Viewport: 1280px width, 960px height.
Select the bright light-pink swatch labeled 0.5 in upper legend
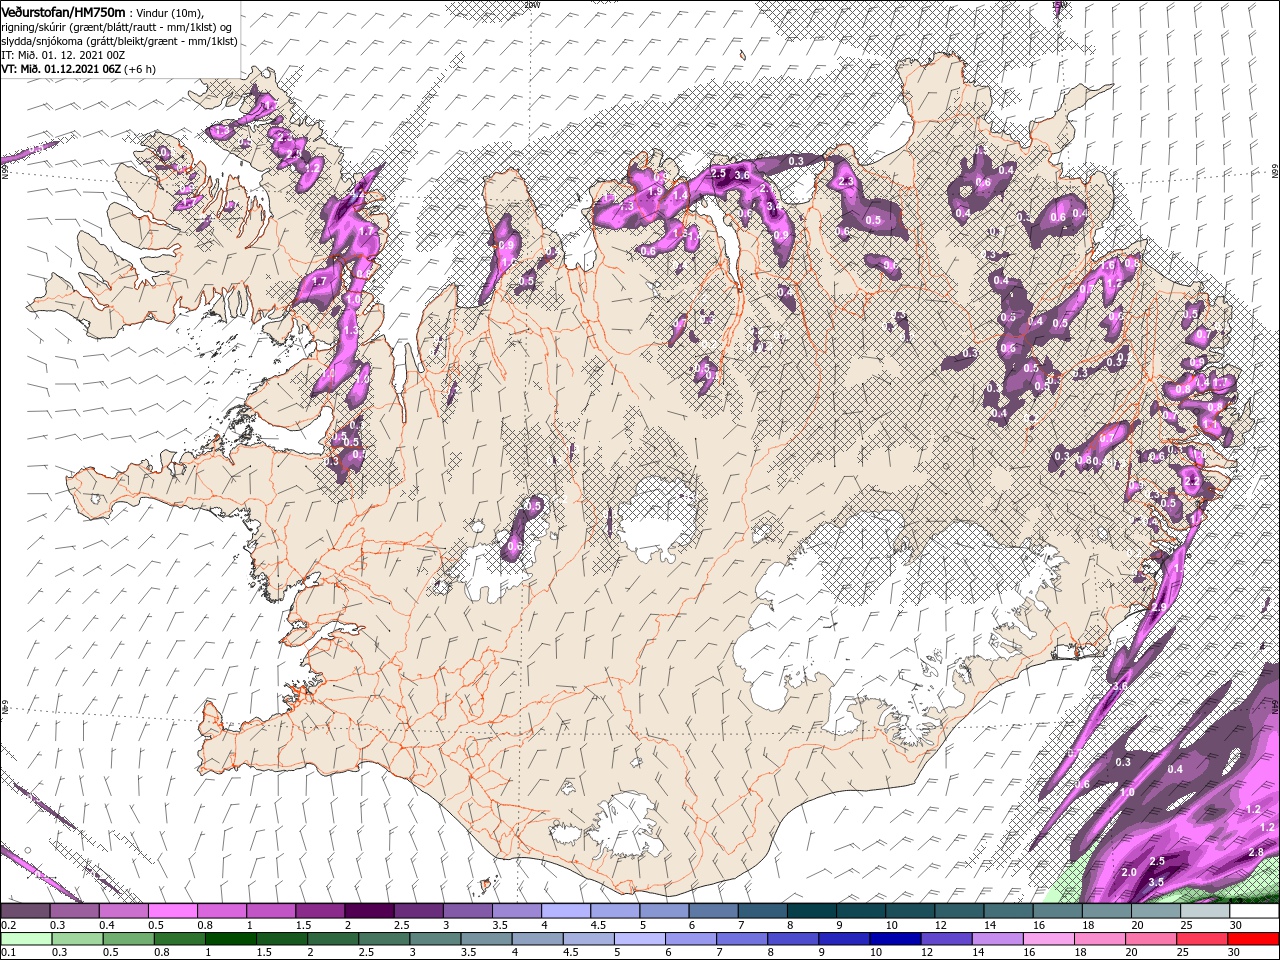(172, 911)
